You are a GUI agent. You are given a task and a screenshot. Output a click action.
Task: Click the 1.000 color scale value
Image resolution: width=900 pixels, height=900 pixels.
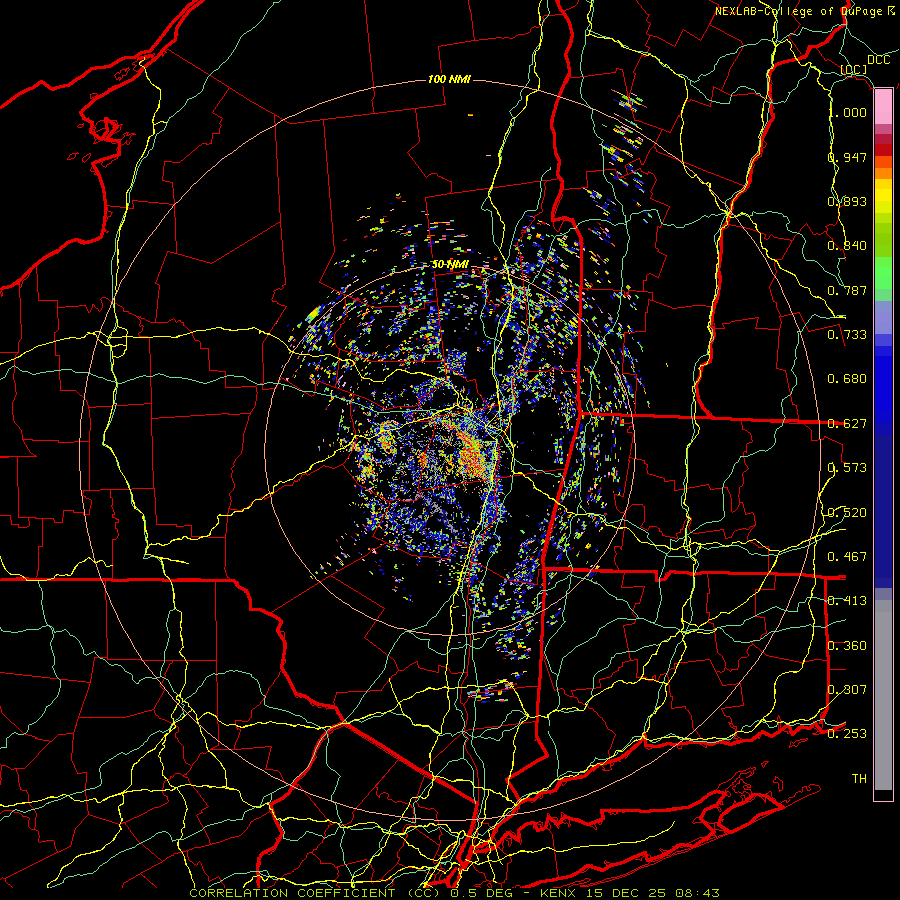(x=848, y=112)
